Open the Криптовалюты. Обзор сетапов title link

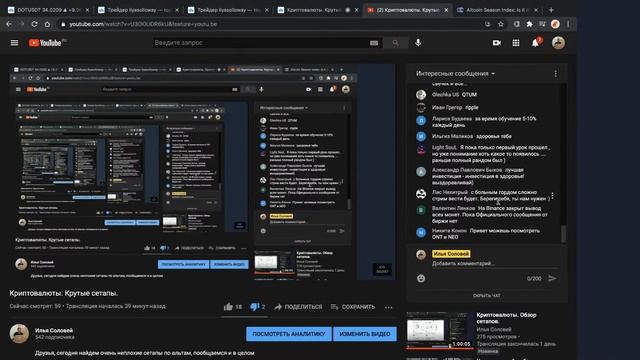(507, 318)
